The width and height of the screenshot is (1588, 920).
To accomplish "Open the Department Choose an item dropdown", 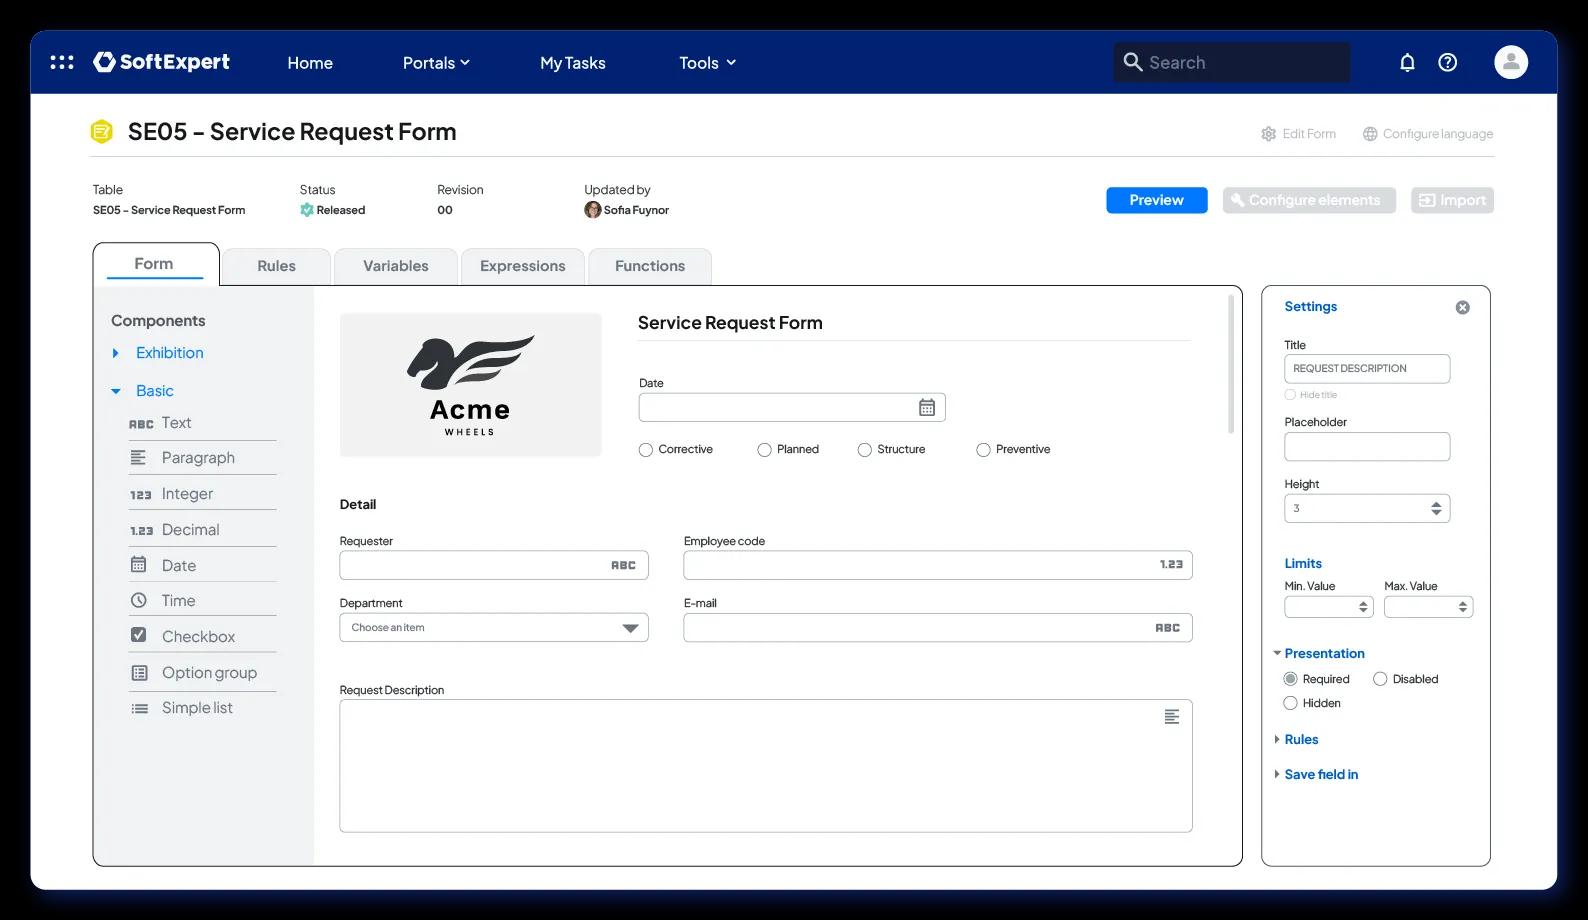I will pos(494,627).
